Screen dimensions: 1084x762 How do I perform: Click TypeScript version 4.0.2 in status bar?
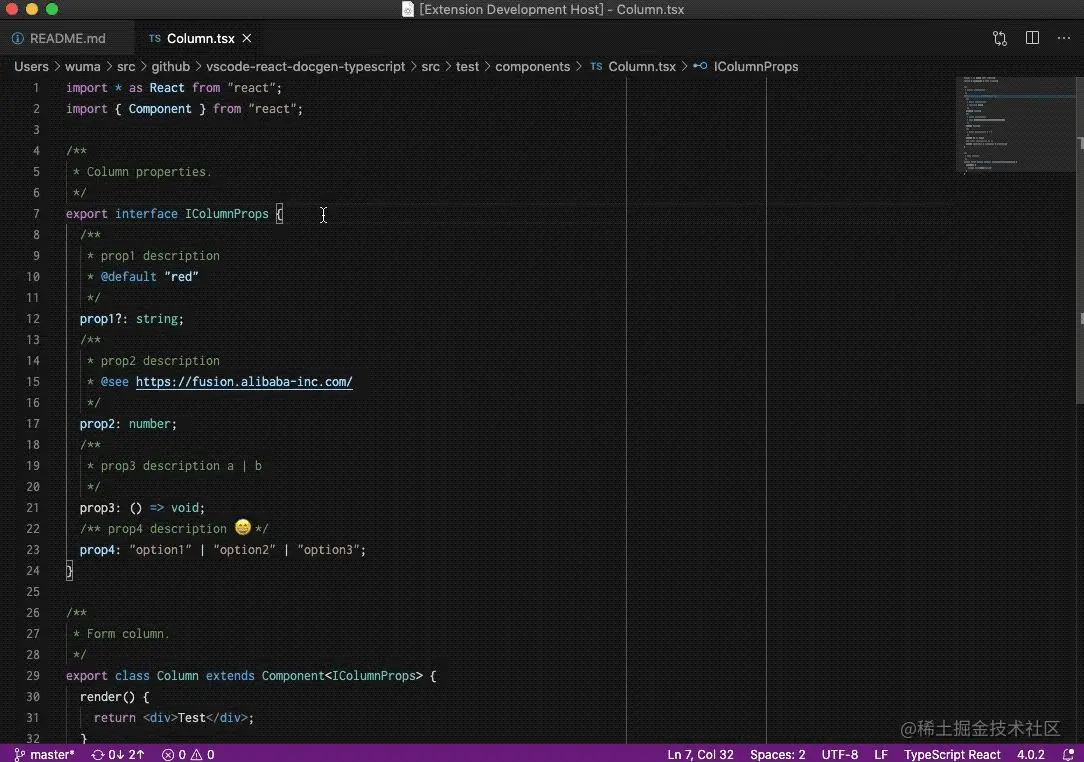tap(1030, 754)
